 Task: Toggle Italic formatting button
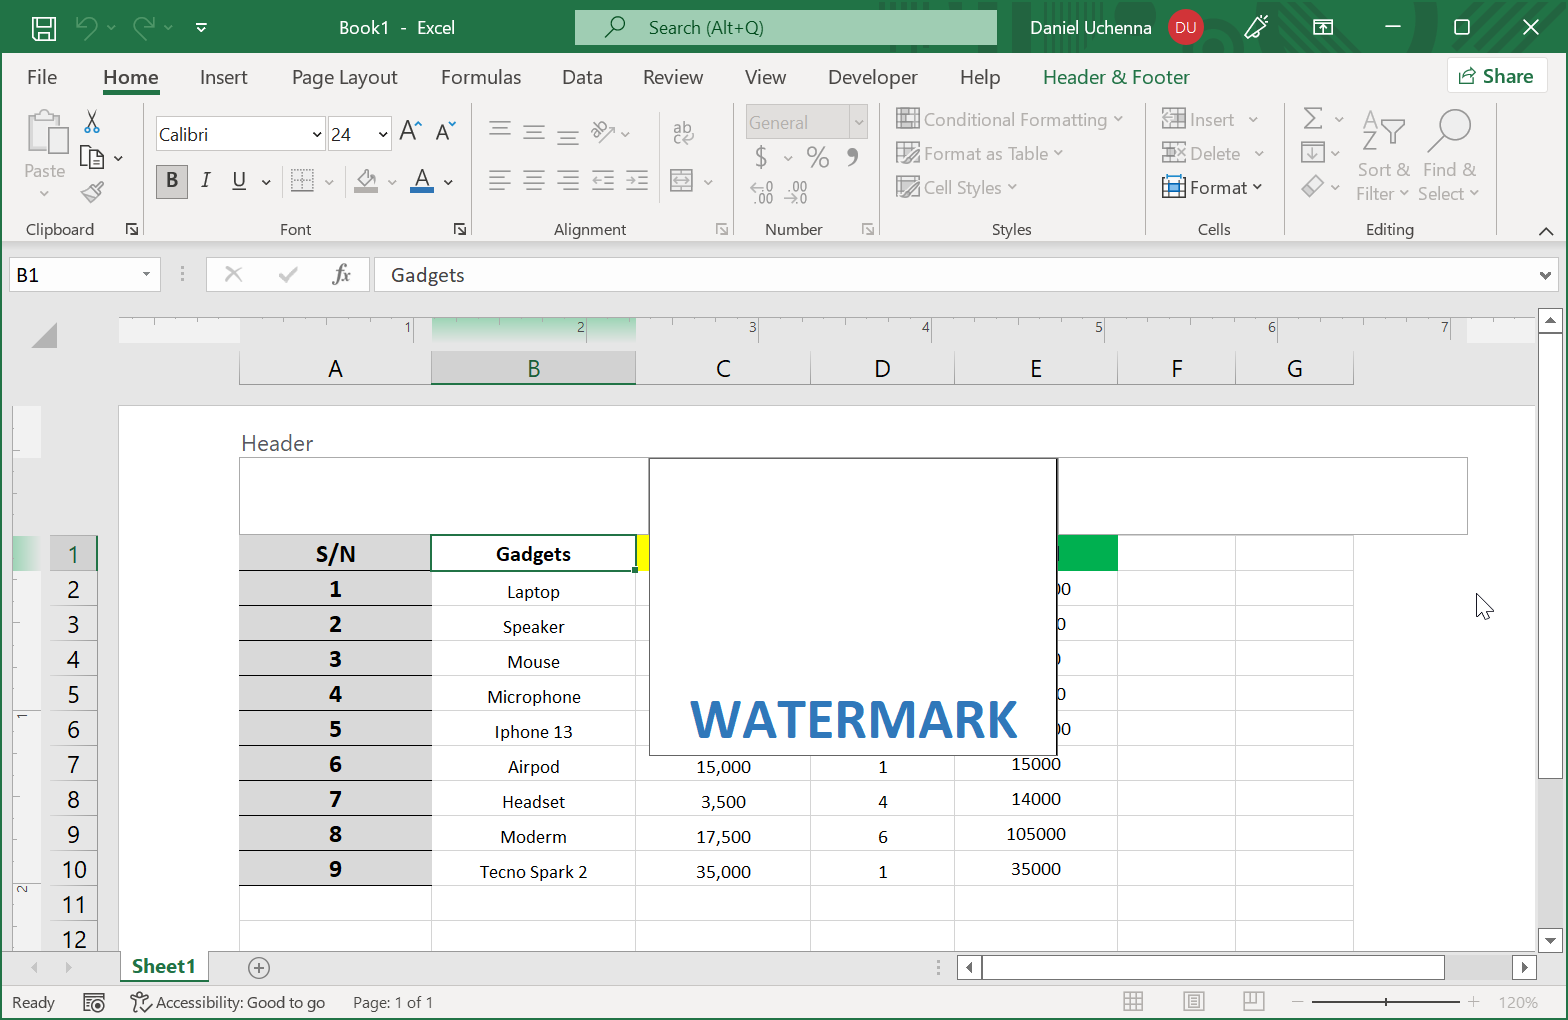pos(206,181)
